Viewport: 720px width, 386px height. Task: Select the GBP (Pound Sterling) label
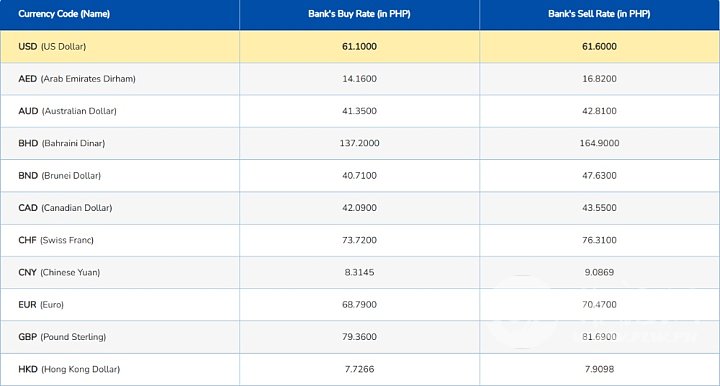(x=62, y=337)
